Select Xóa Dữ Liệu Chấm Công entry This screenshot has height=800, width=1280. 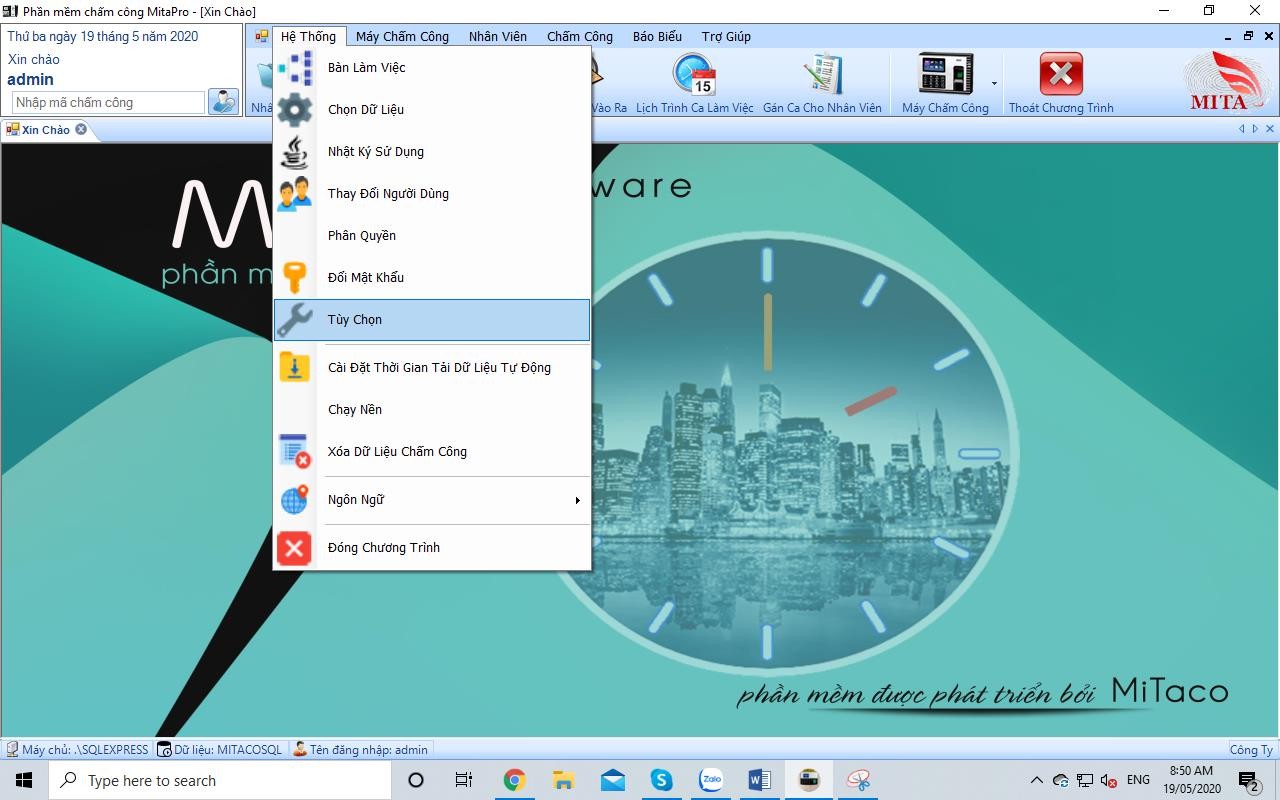pyautogui.click(x=431, y=452)
